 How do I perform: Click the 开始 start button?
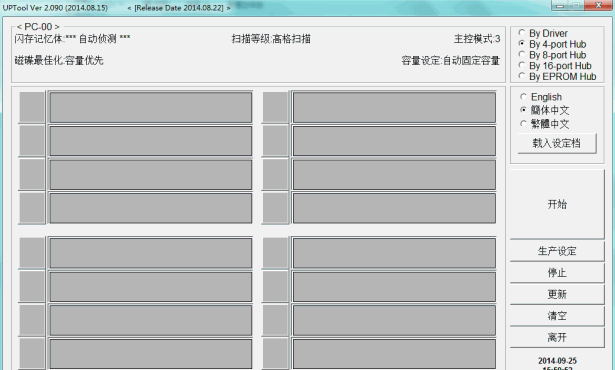pos(557,204)
